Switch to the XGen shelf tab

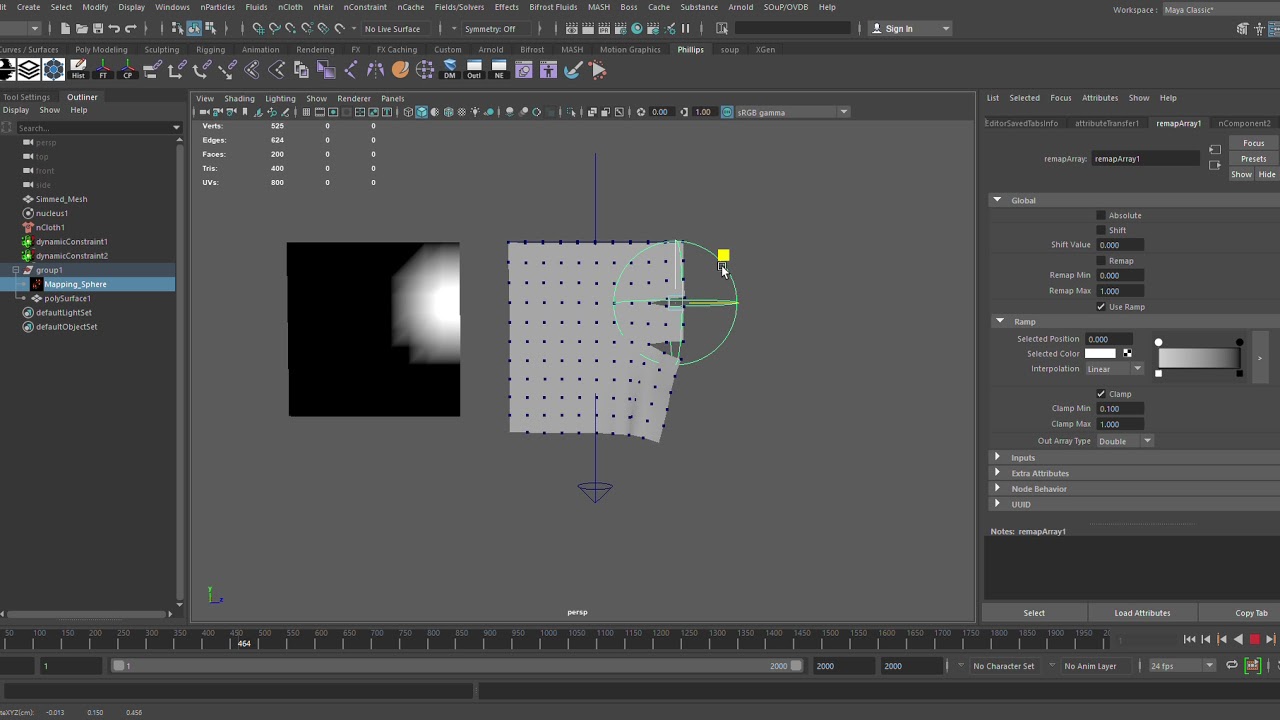coord(765,49)
